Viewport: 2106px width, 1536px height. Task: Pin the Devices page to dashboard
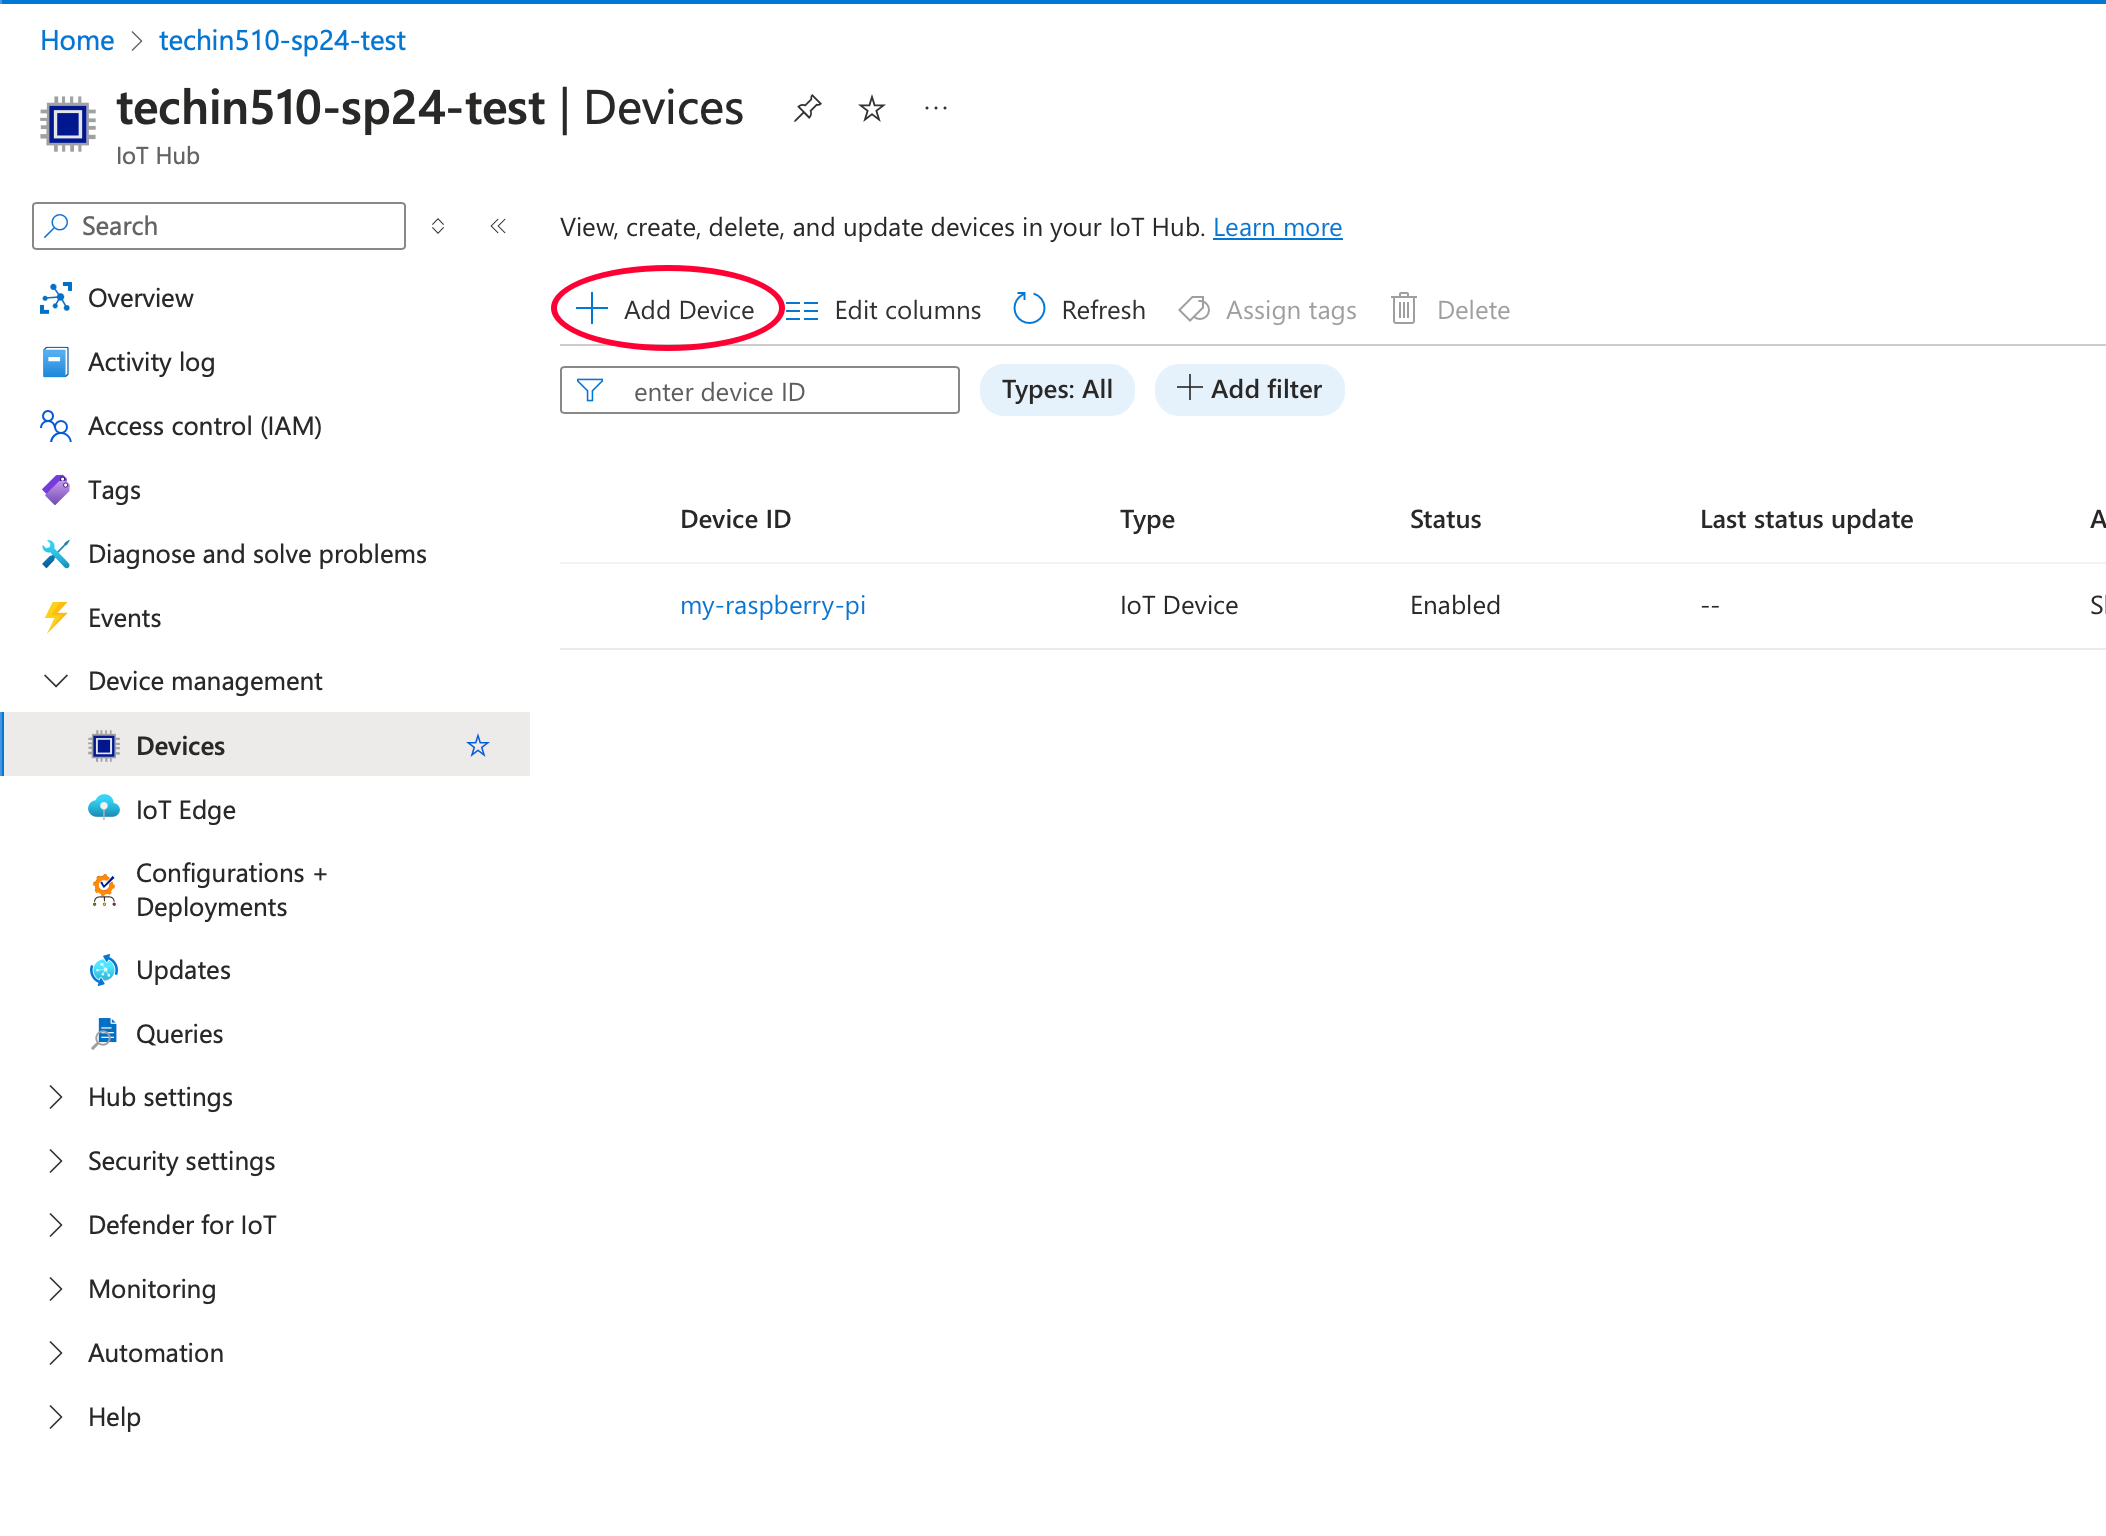[807, 108]
